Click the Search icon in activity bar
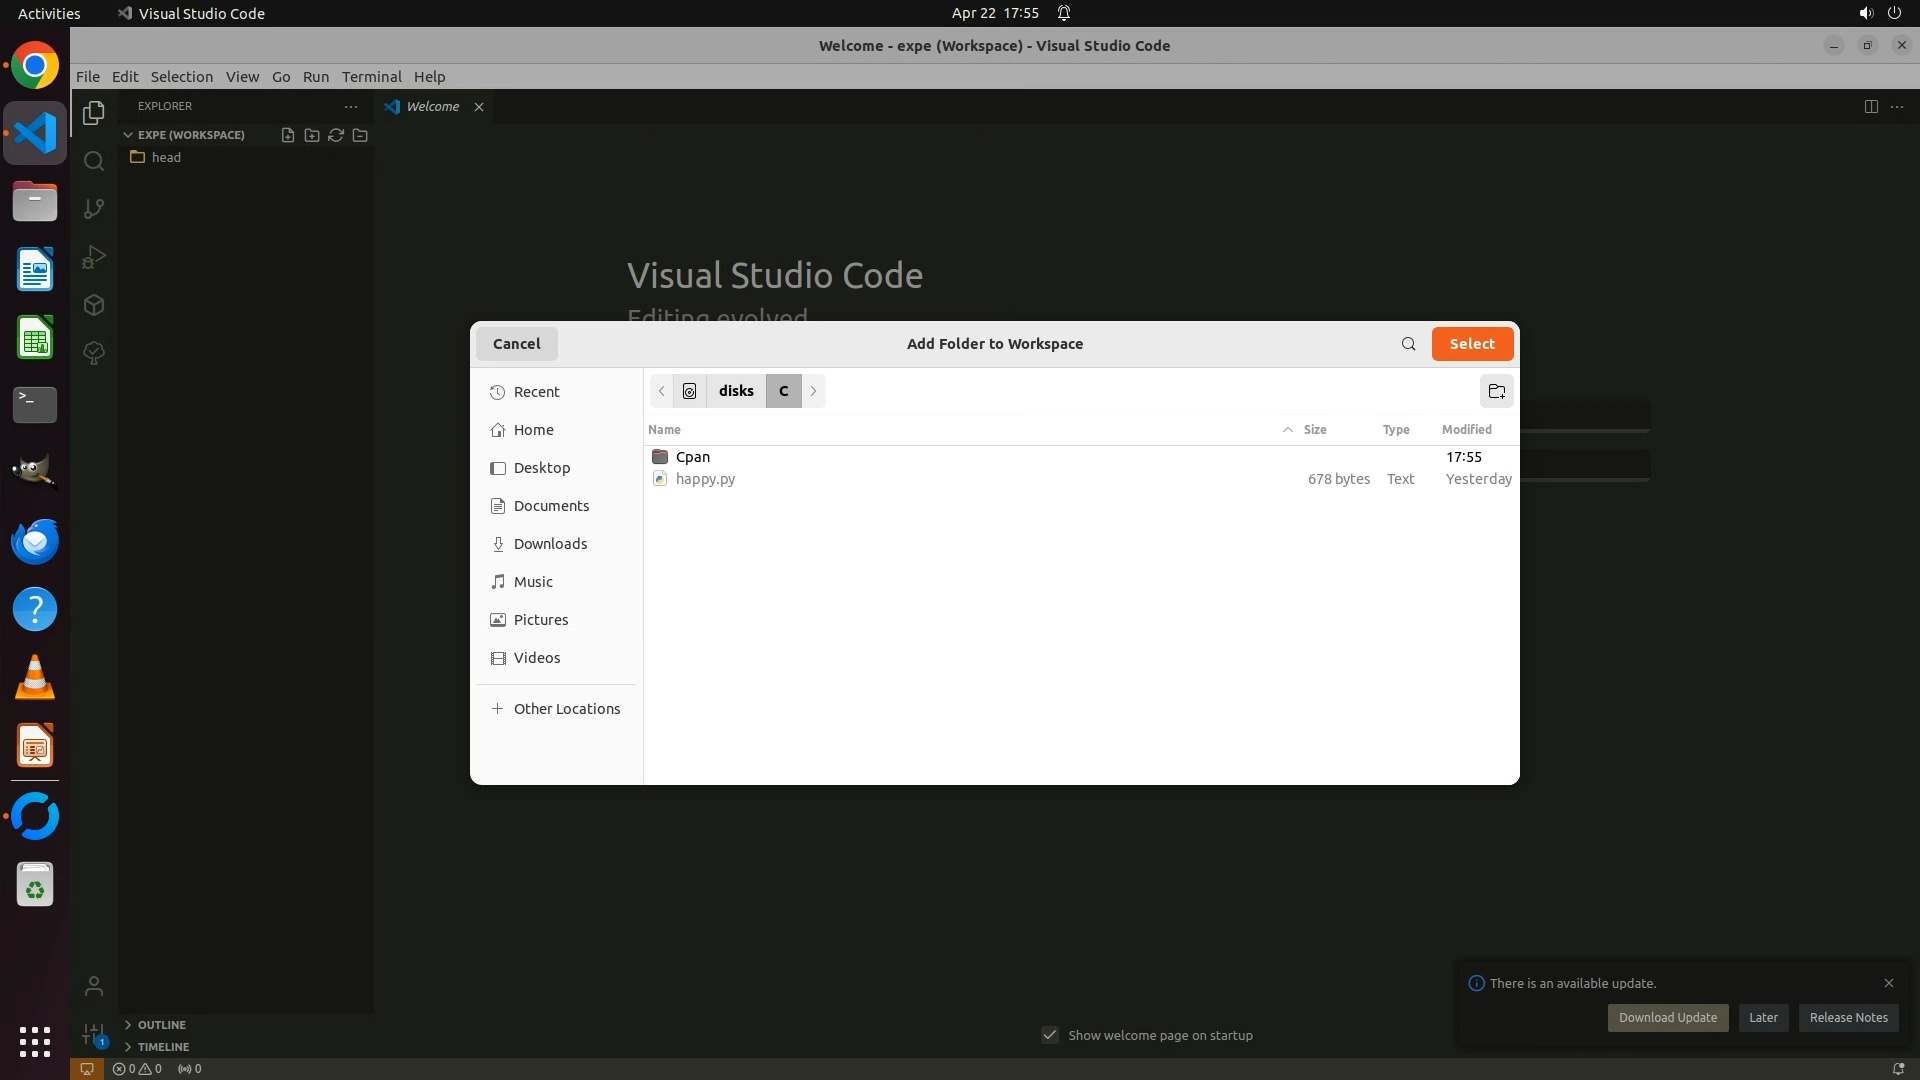 pos(94,161)
